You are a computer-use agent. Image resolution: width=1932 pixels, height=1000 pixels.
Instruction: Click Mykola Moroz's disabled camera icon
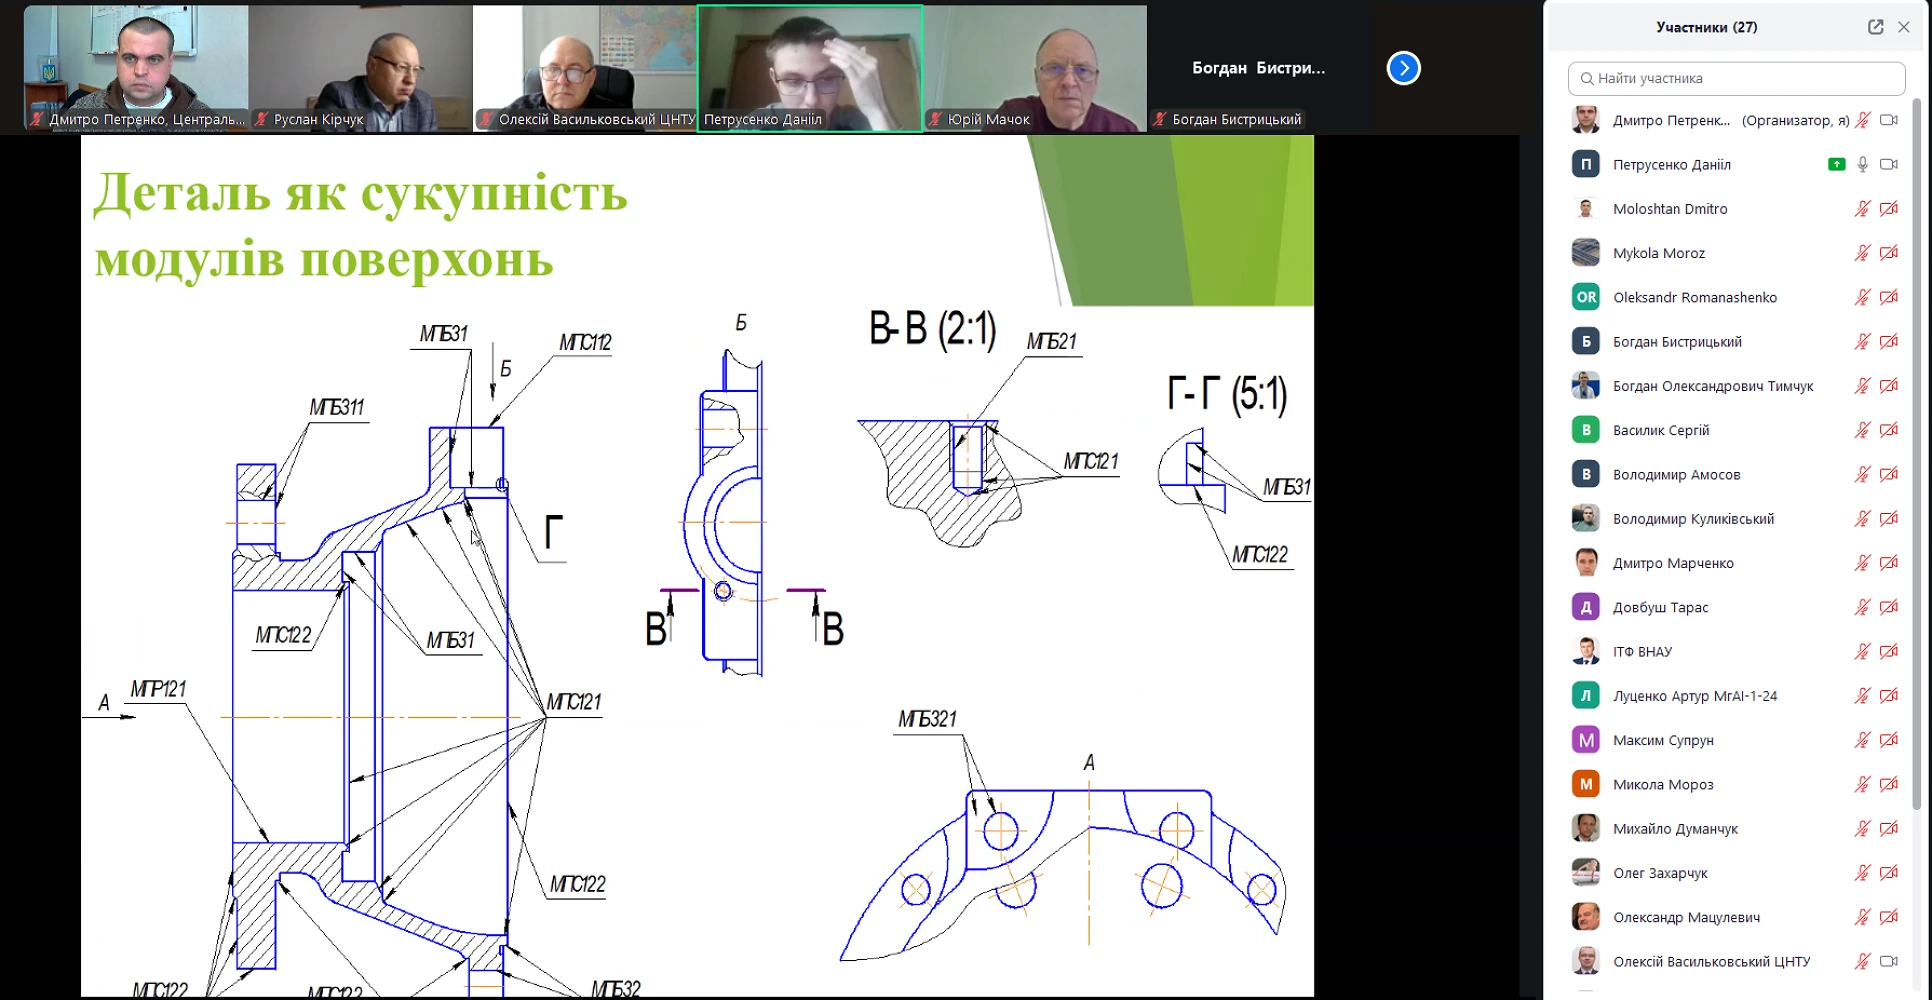click(x=1888, y=253)
